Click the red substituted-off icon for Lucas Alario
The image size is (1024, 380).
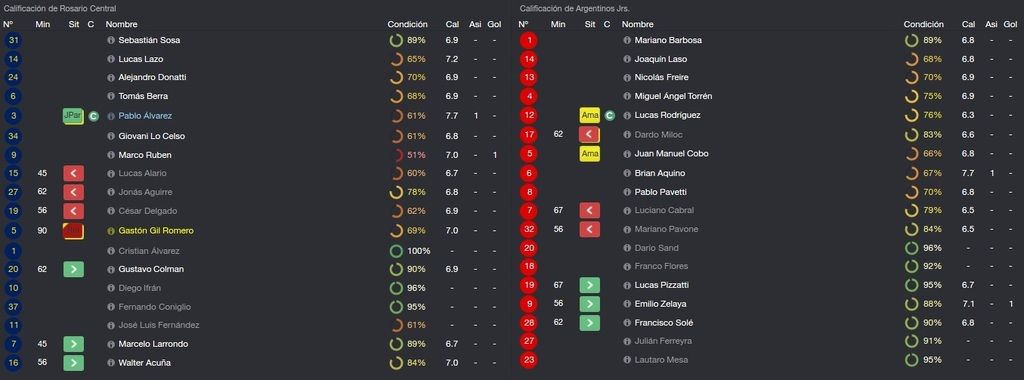pos(73,174)
